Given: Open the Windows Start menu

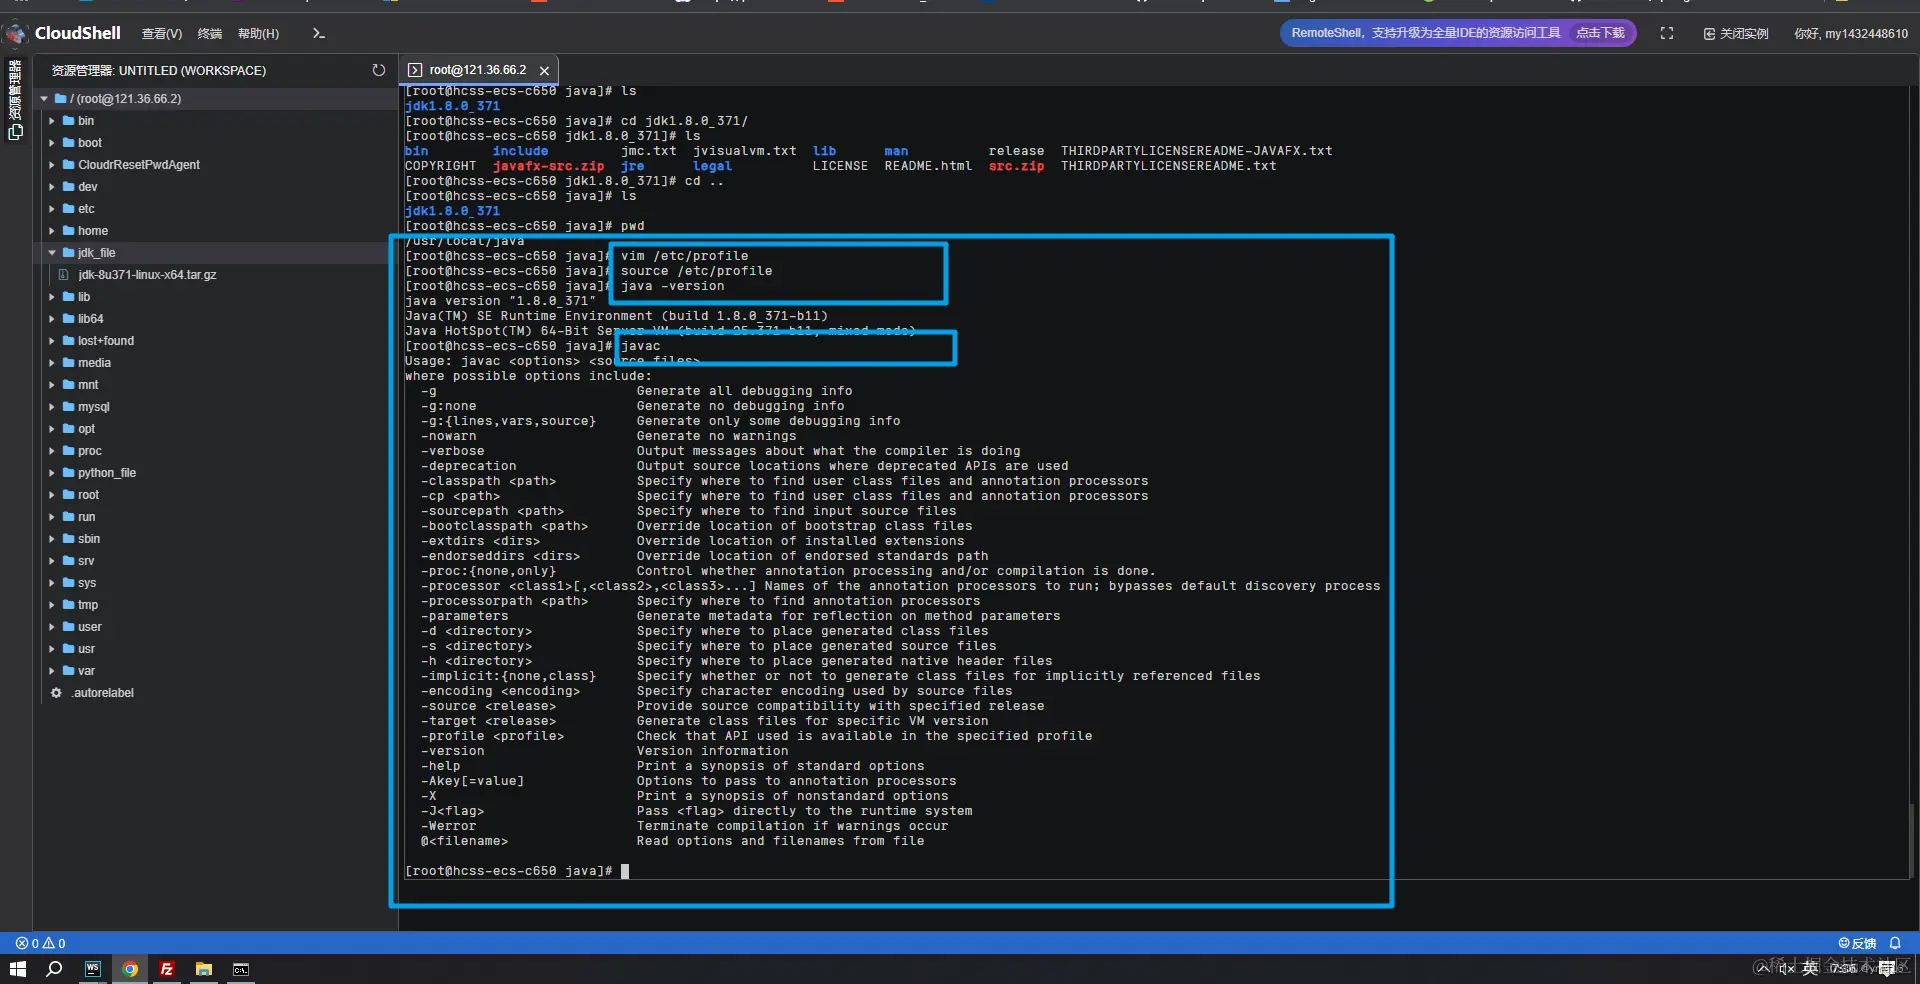Looking at the screenshot, I should 17,969.
